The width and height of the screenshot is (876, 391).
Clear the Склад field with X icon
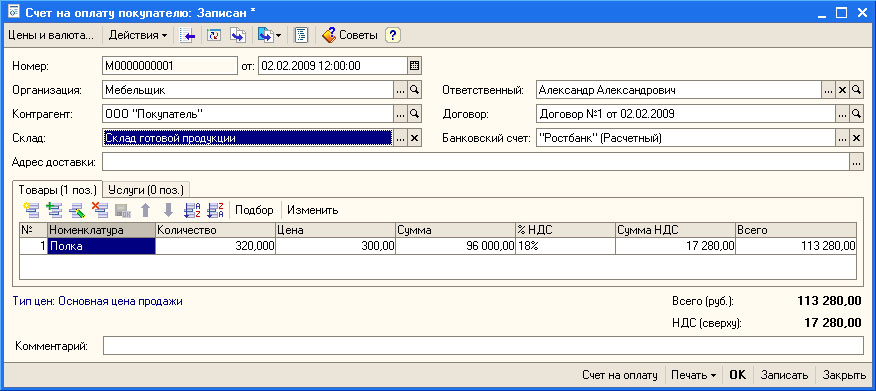(414, 138)
